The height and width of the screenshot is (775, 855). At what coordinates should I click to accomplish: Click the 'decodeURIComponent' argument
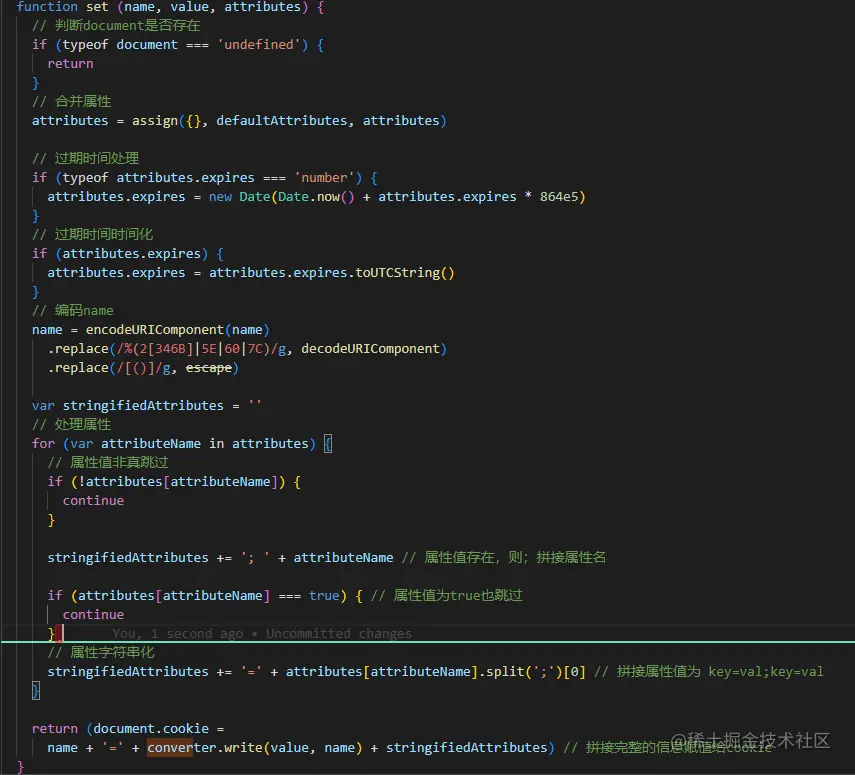click(370, 349)
